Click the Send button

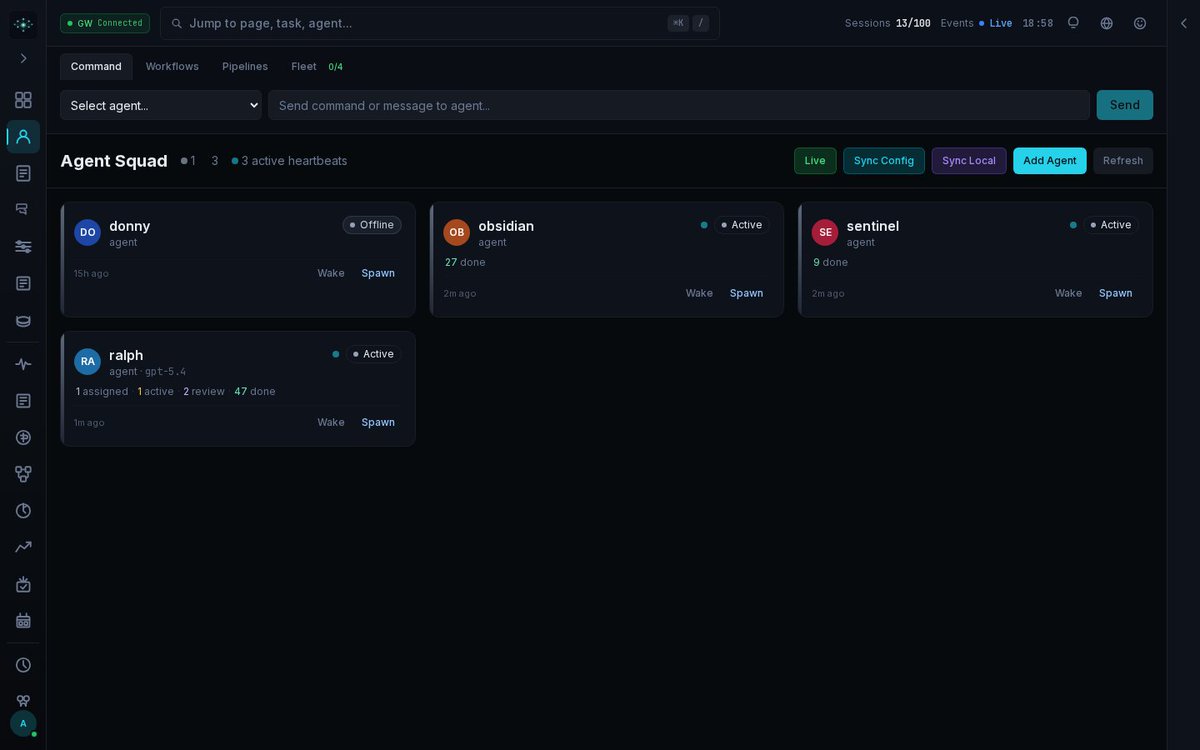click(x=1125, y=105)
